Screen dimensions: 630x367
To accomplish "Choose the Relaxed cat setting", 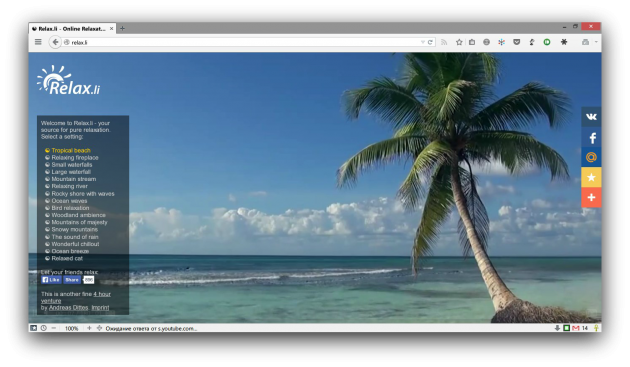I will coord(67,258).
